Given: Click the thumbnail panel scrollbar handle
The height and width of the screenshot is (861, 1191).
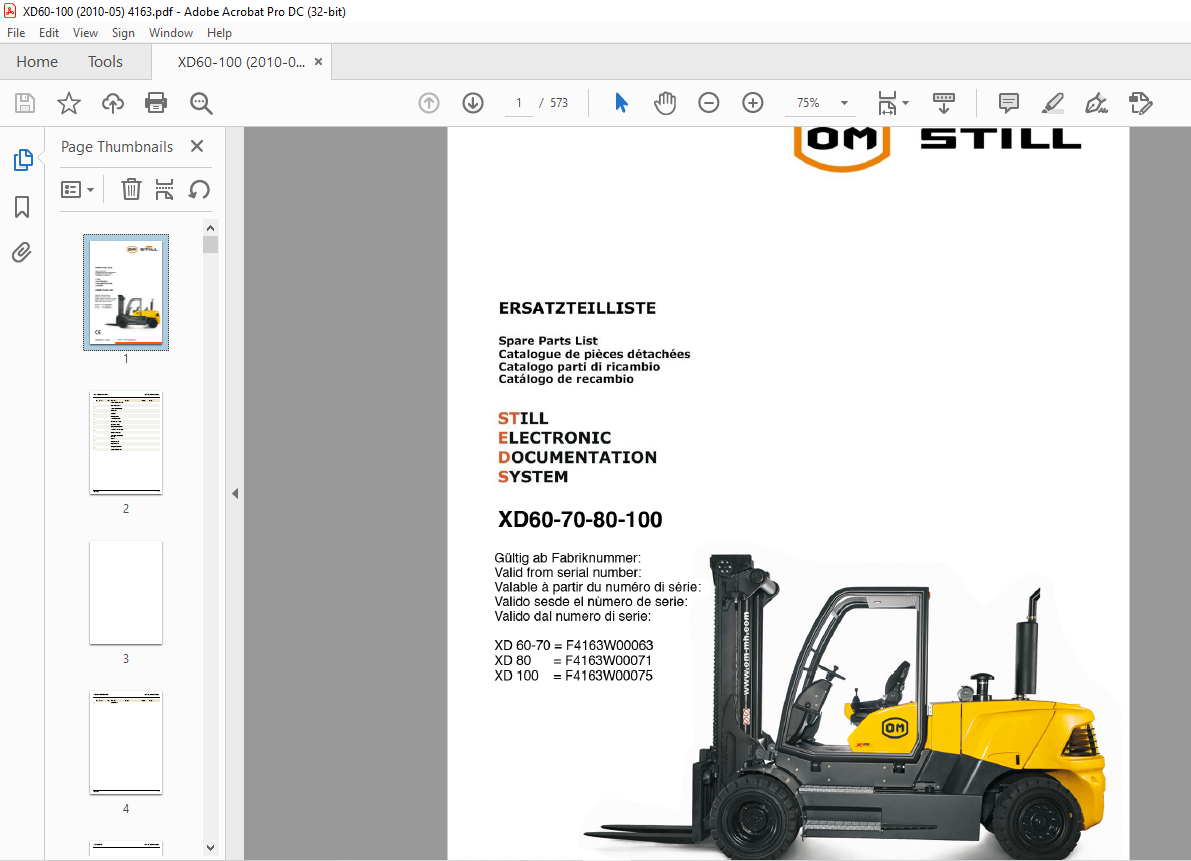Looking at the screenshot, I should (210, 244).
